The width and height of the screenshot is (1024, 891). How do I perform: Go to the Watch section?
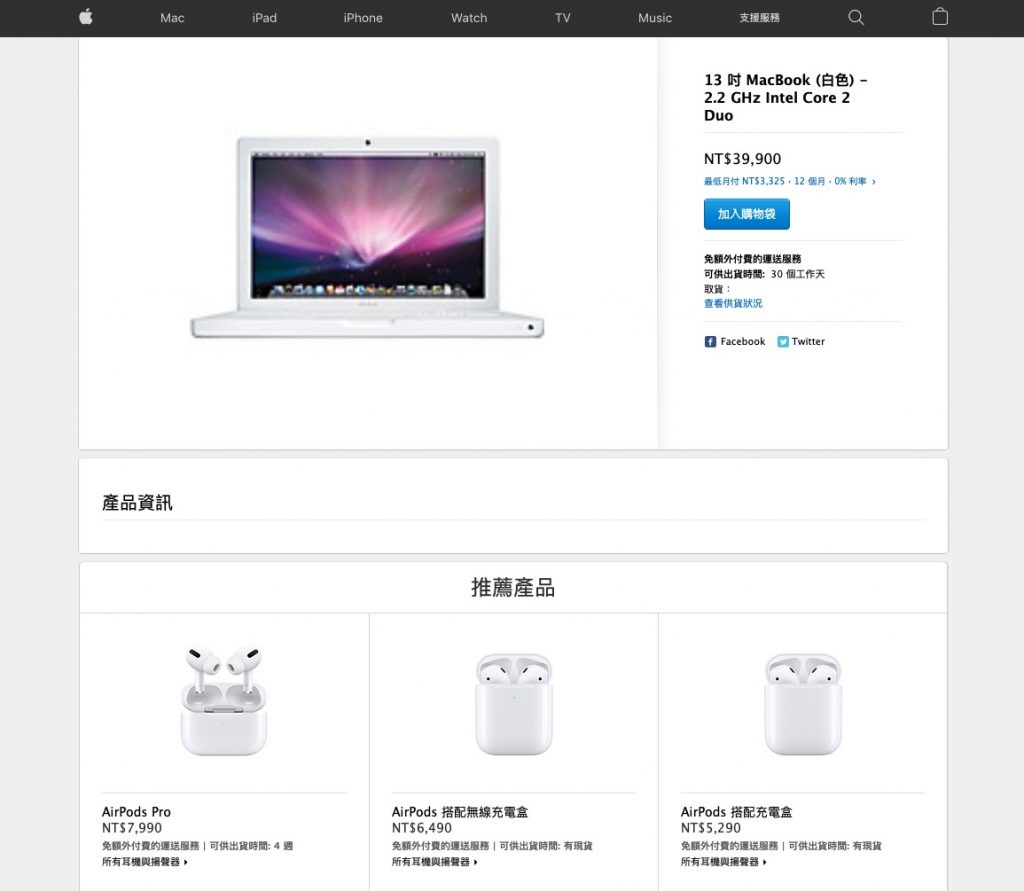click(469, 18)
